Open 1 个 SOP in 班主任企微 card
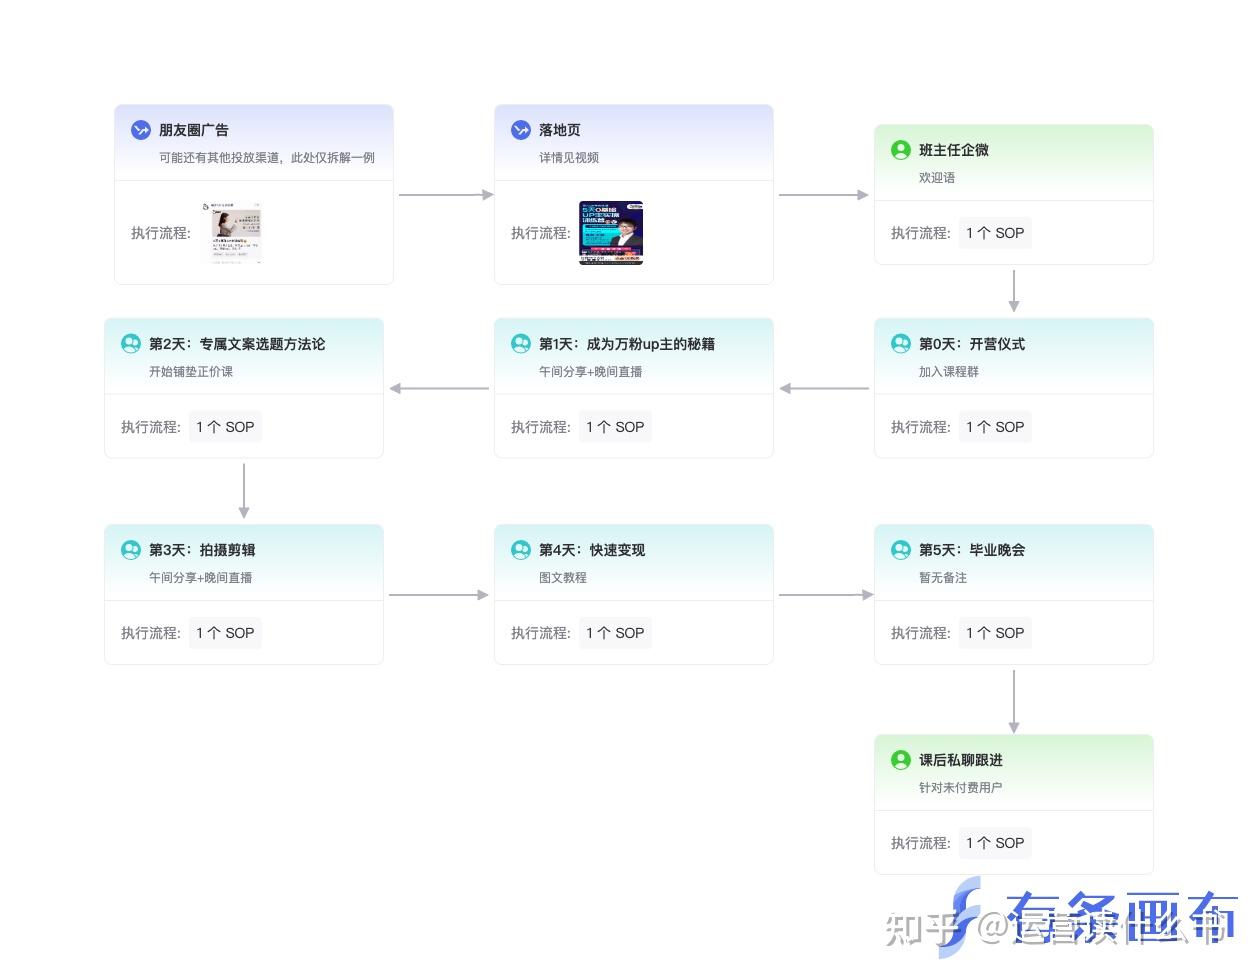 (x=995, y=233)
